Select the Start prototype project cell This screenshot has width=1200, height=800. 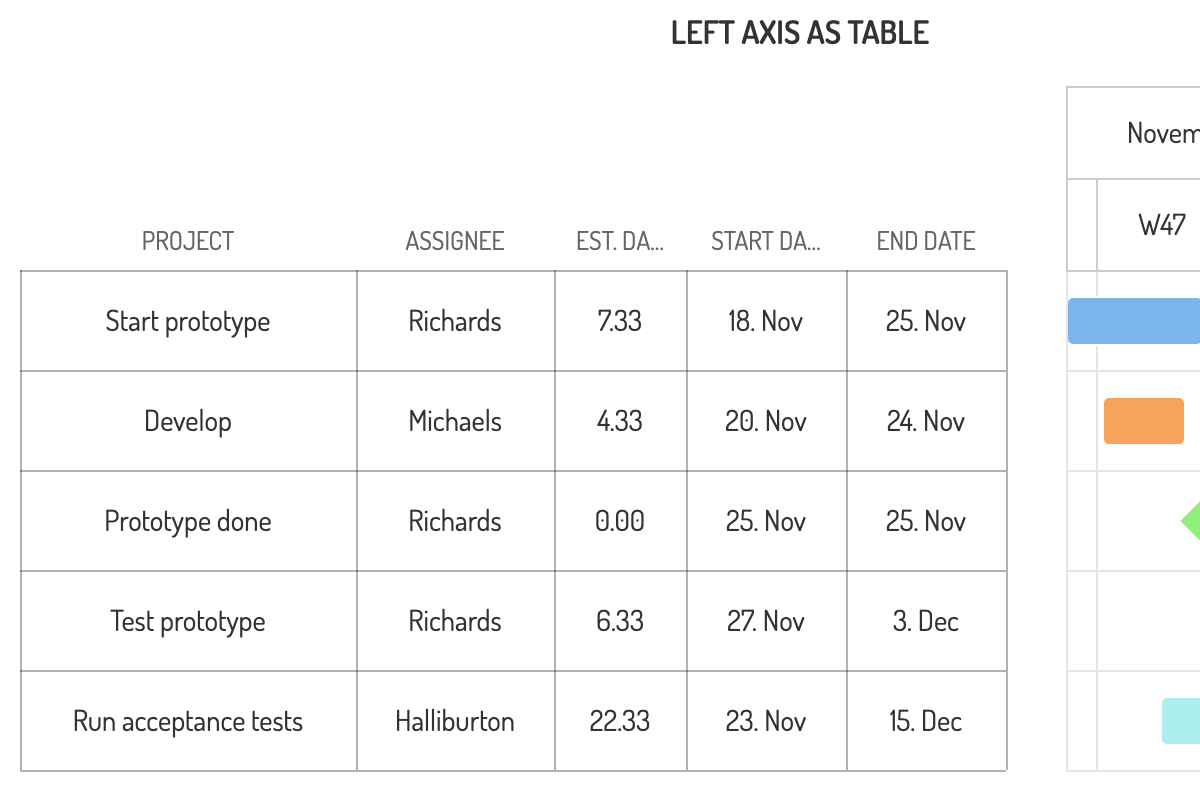[x=188, y=321]
